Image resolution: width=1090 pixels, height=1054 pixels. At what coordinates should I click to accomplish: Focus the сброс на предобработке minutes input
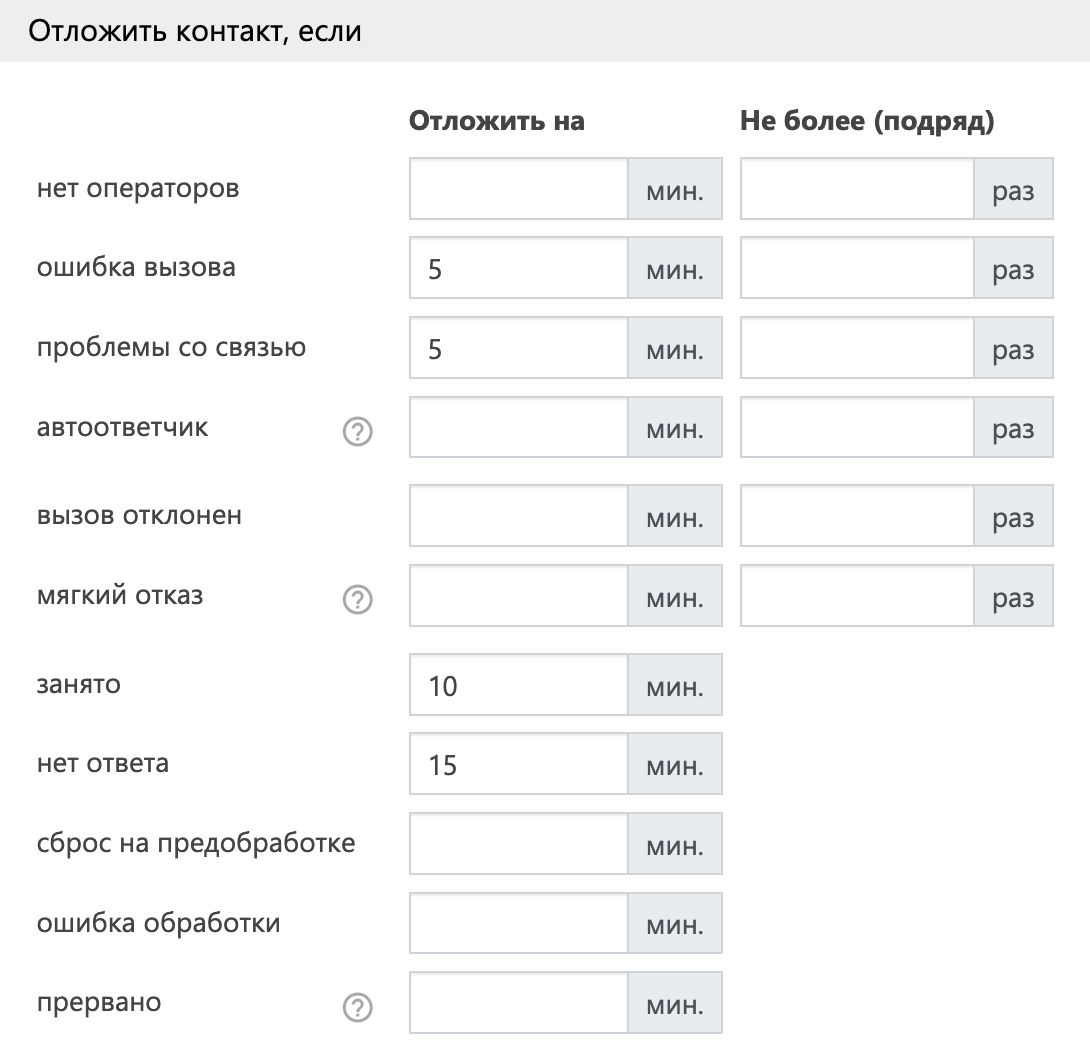pos(519,844)
